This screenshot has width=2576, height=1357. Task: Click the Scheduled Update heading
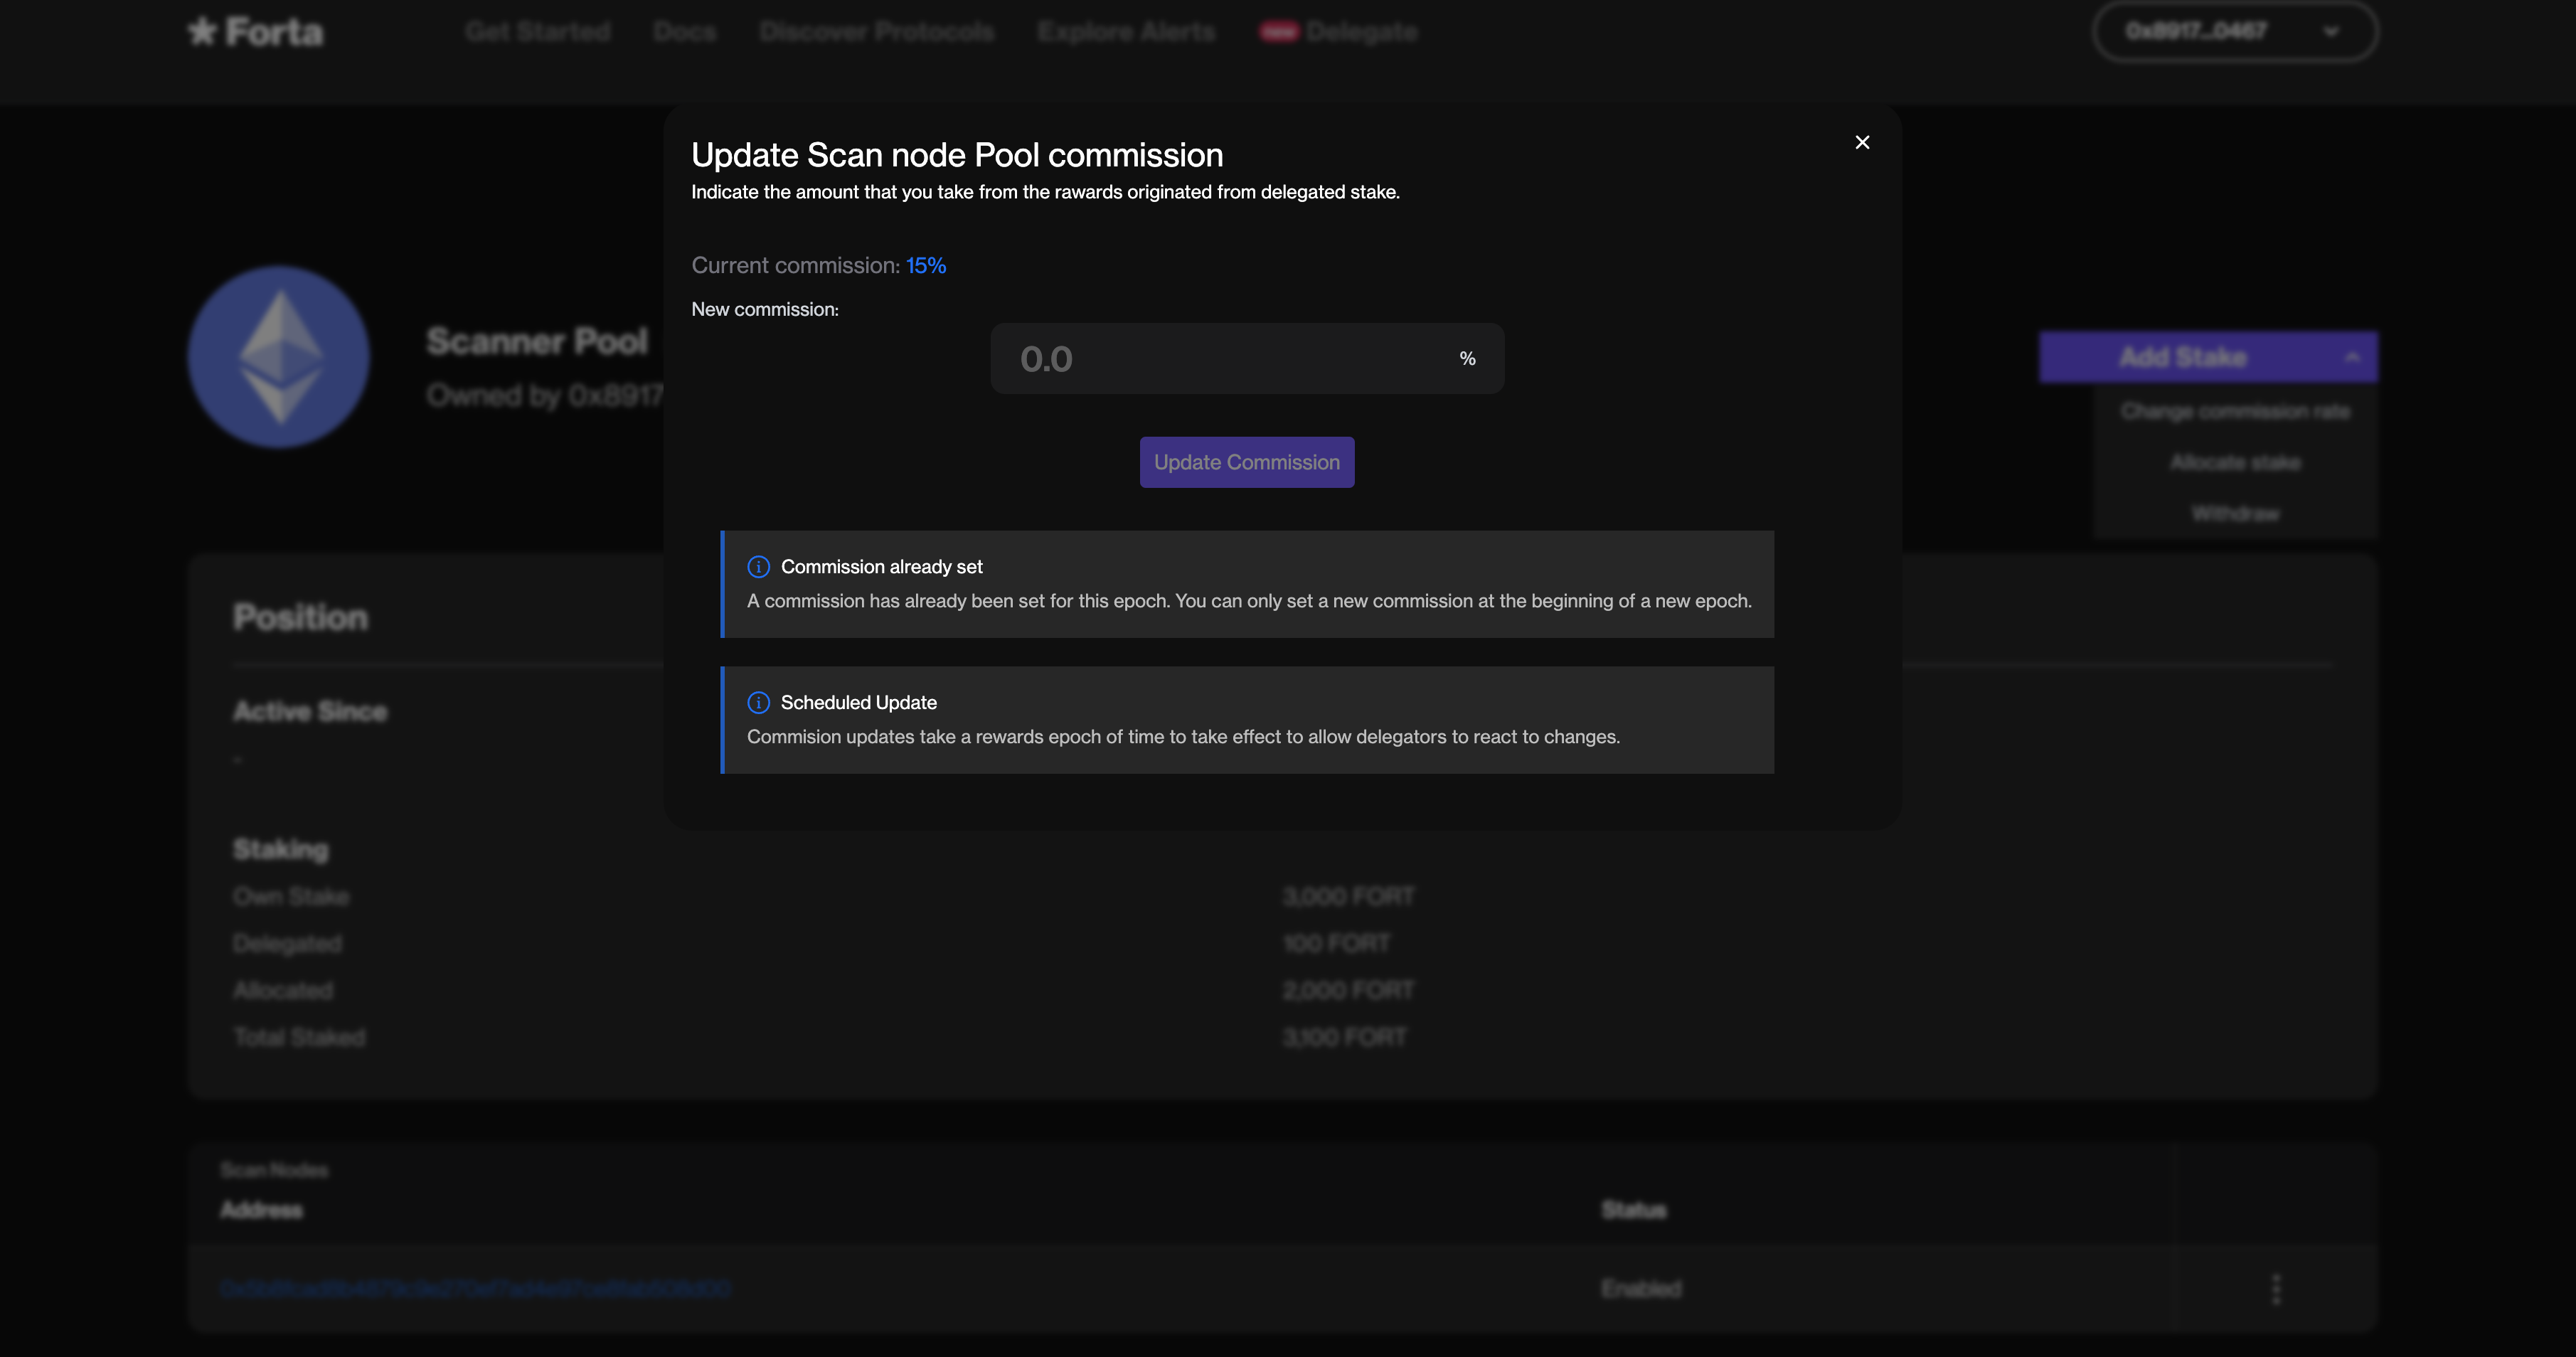pyautogui.click(x=859, y=703)
